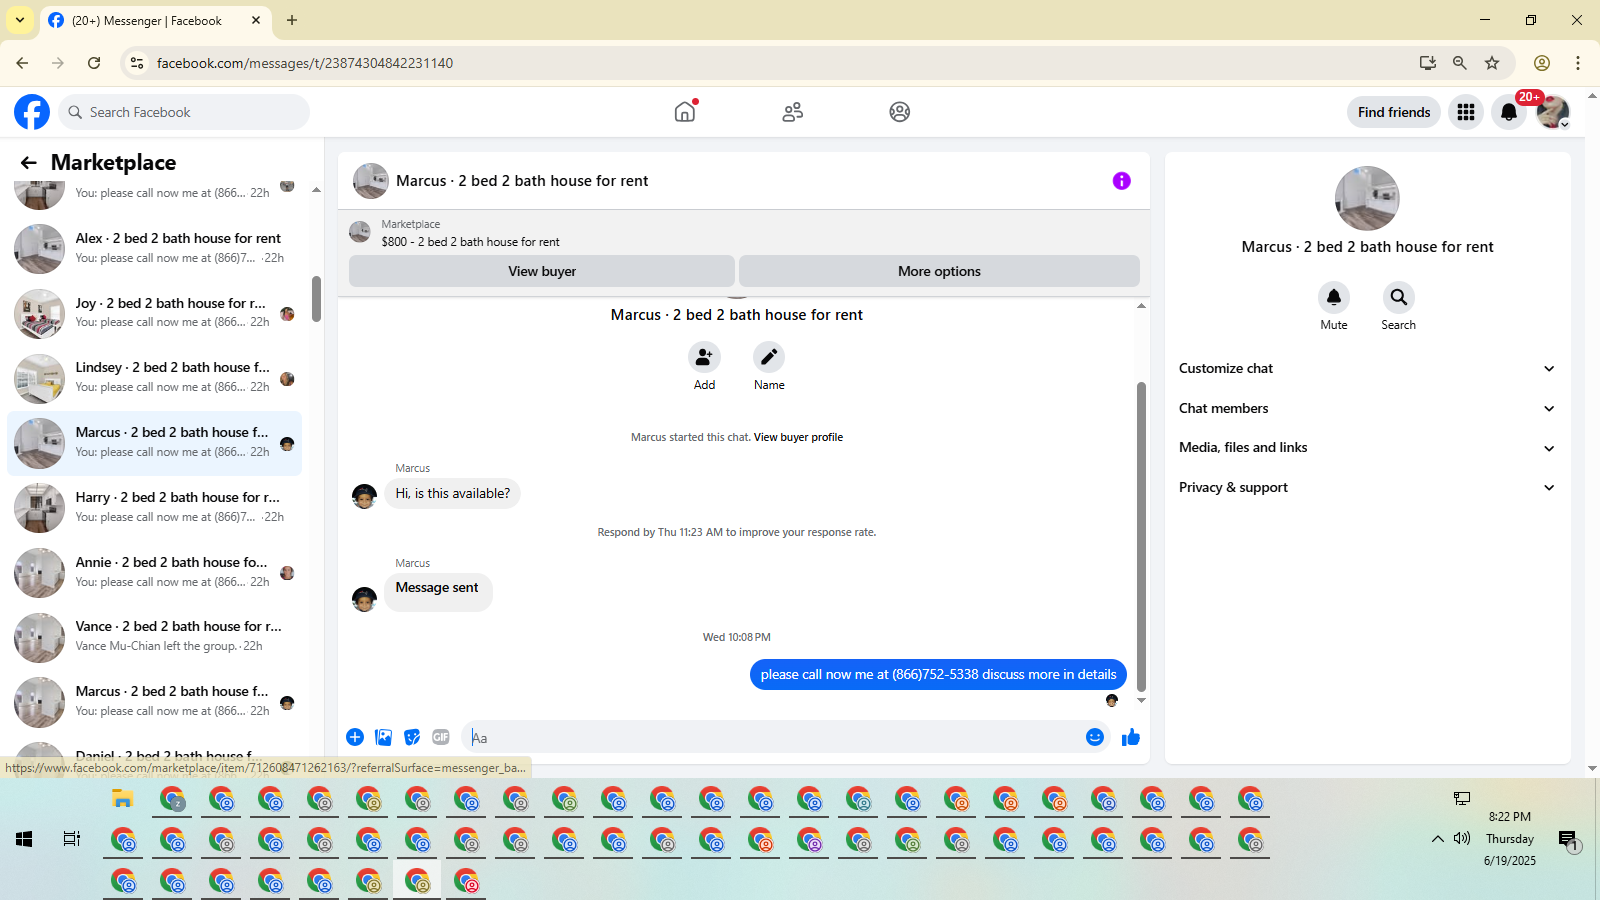1600x900 pixels.
Task: Reload the page in Chrome
Action: click(94, 63)
